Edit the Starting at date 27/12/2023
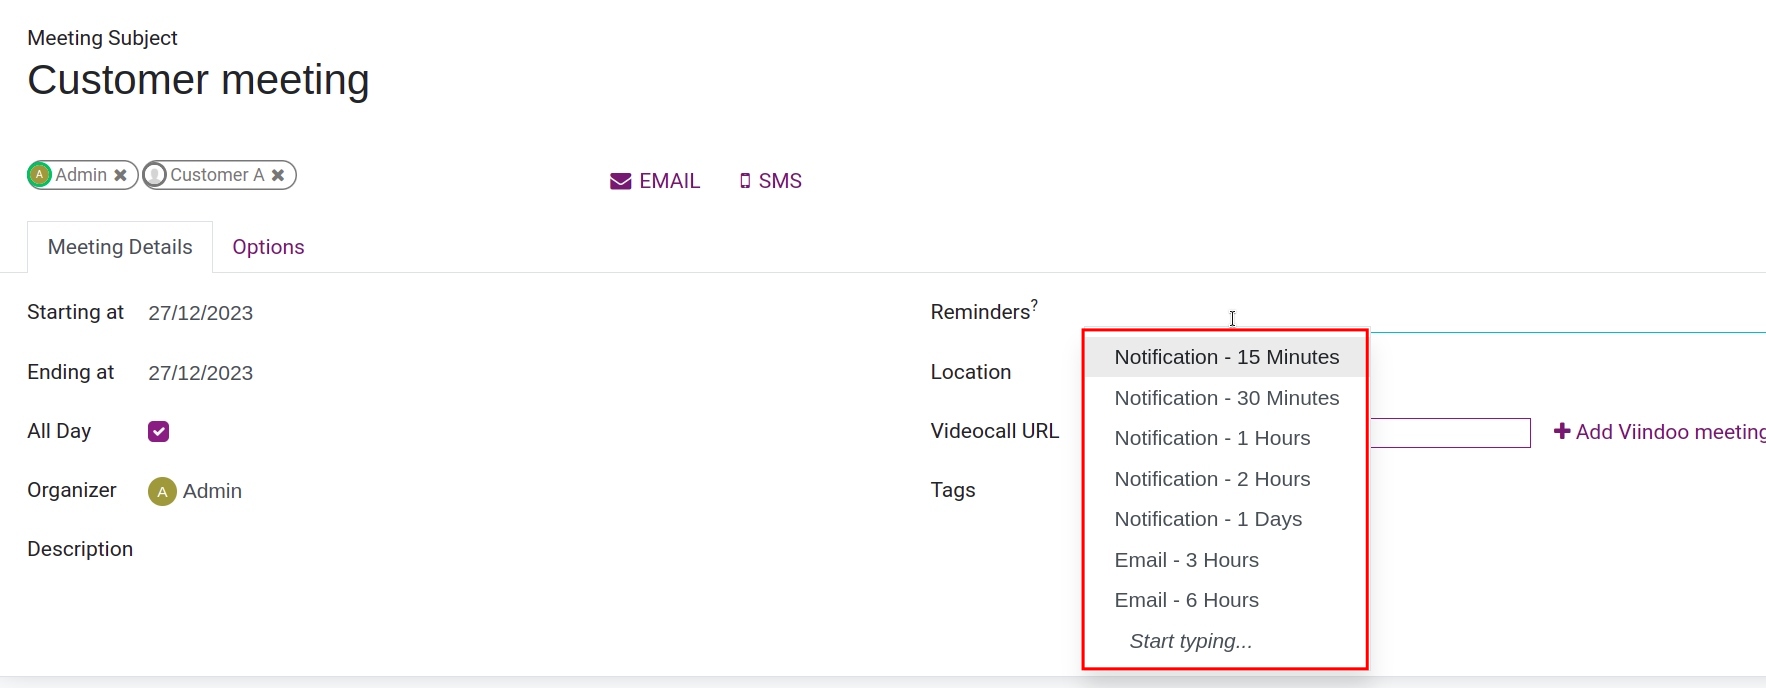 click(200, 313)
